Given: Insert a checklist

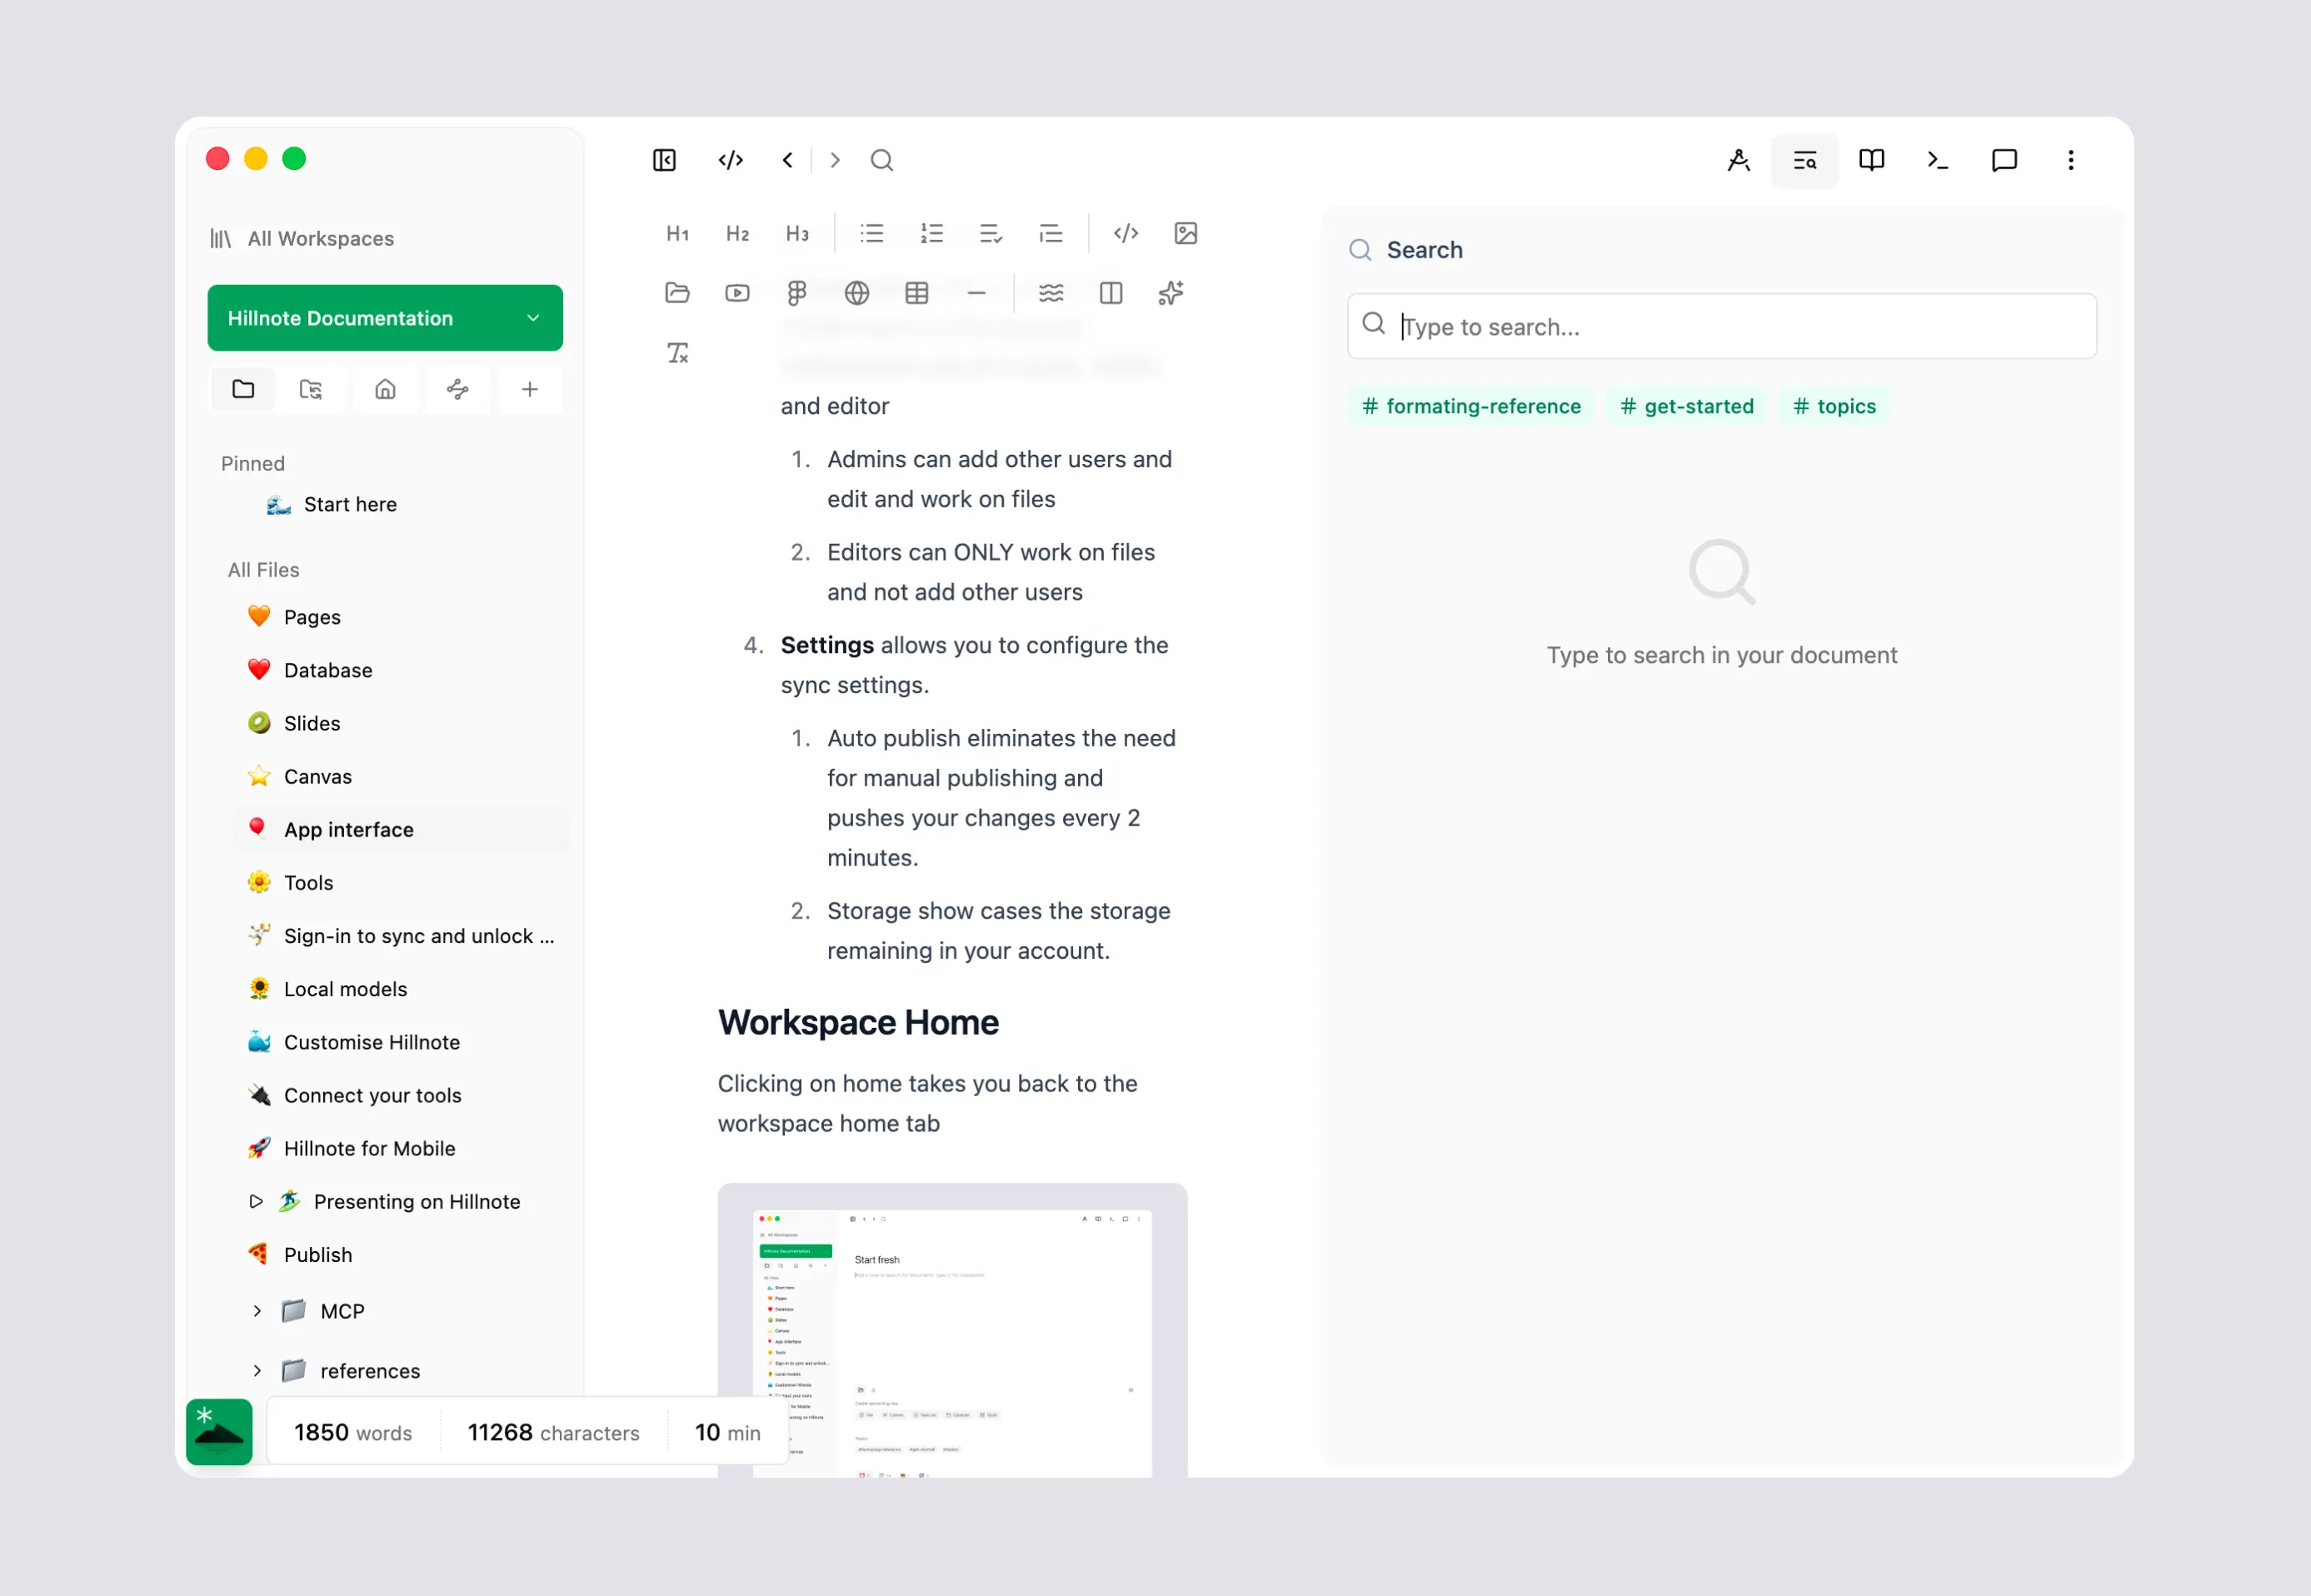Looking at the screenshot, I should pos(991,233).
